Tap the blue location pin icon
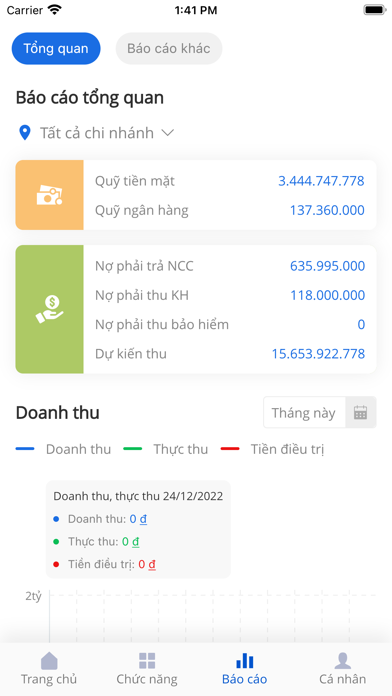The height and width of the screenshot is (696, 392). click(x=24, y=133)
